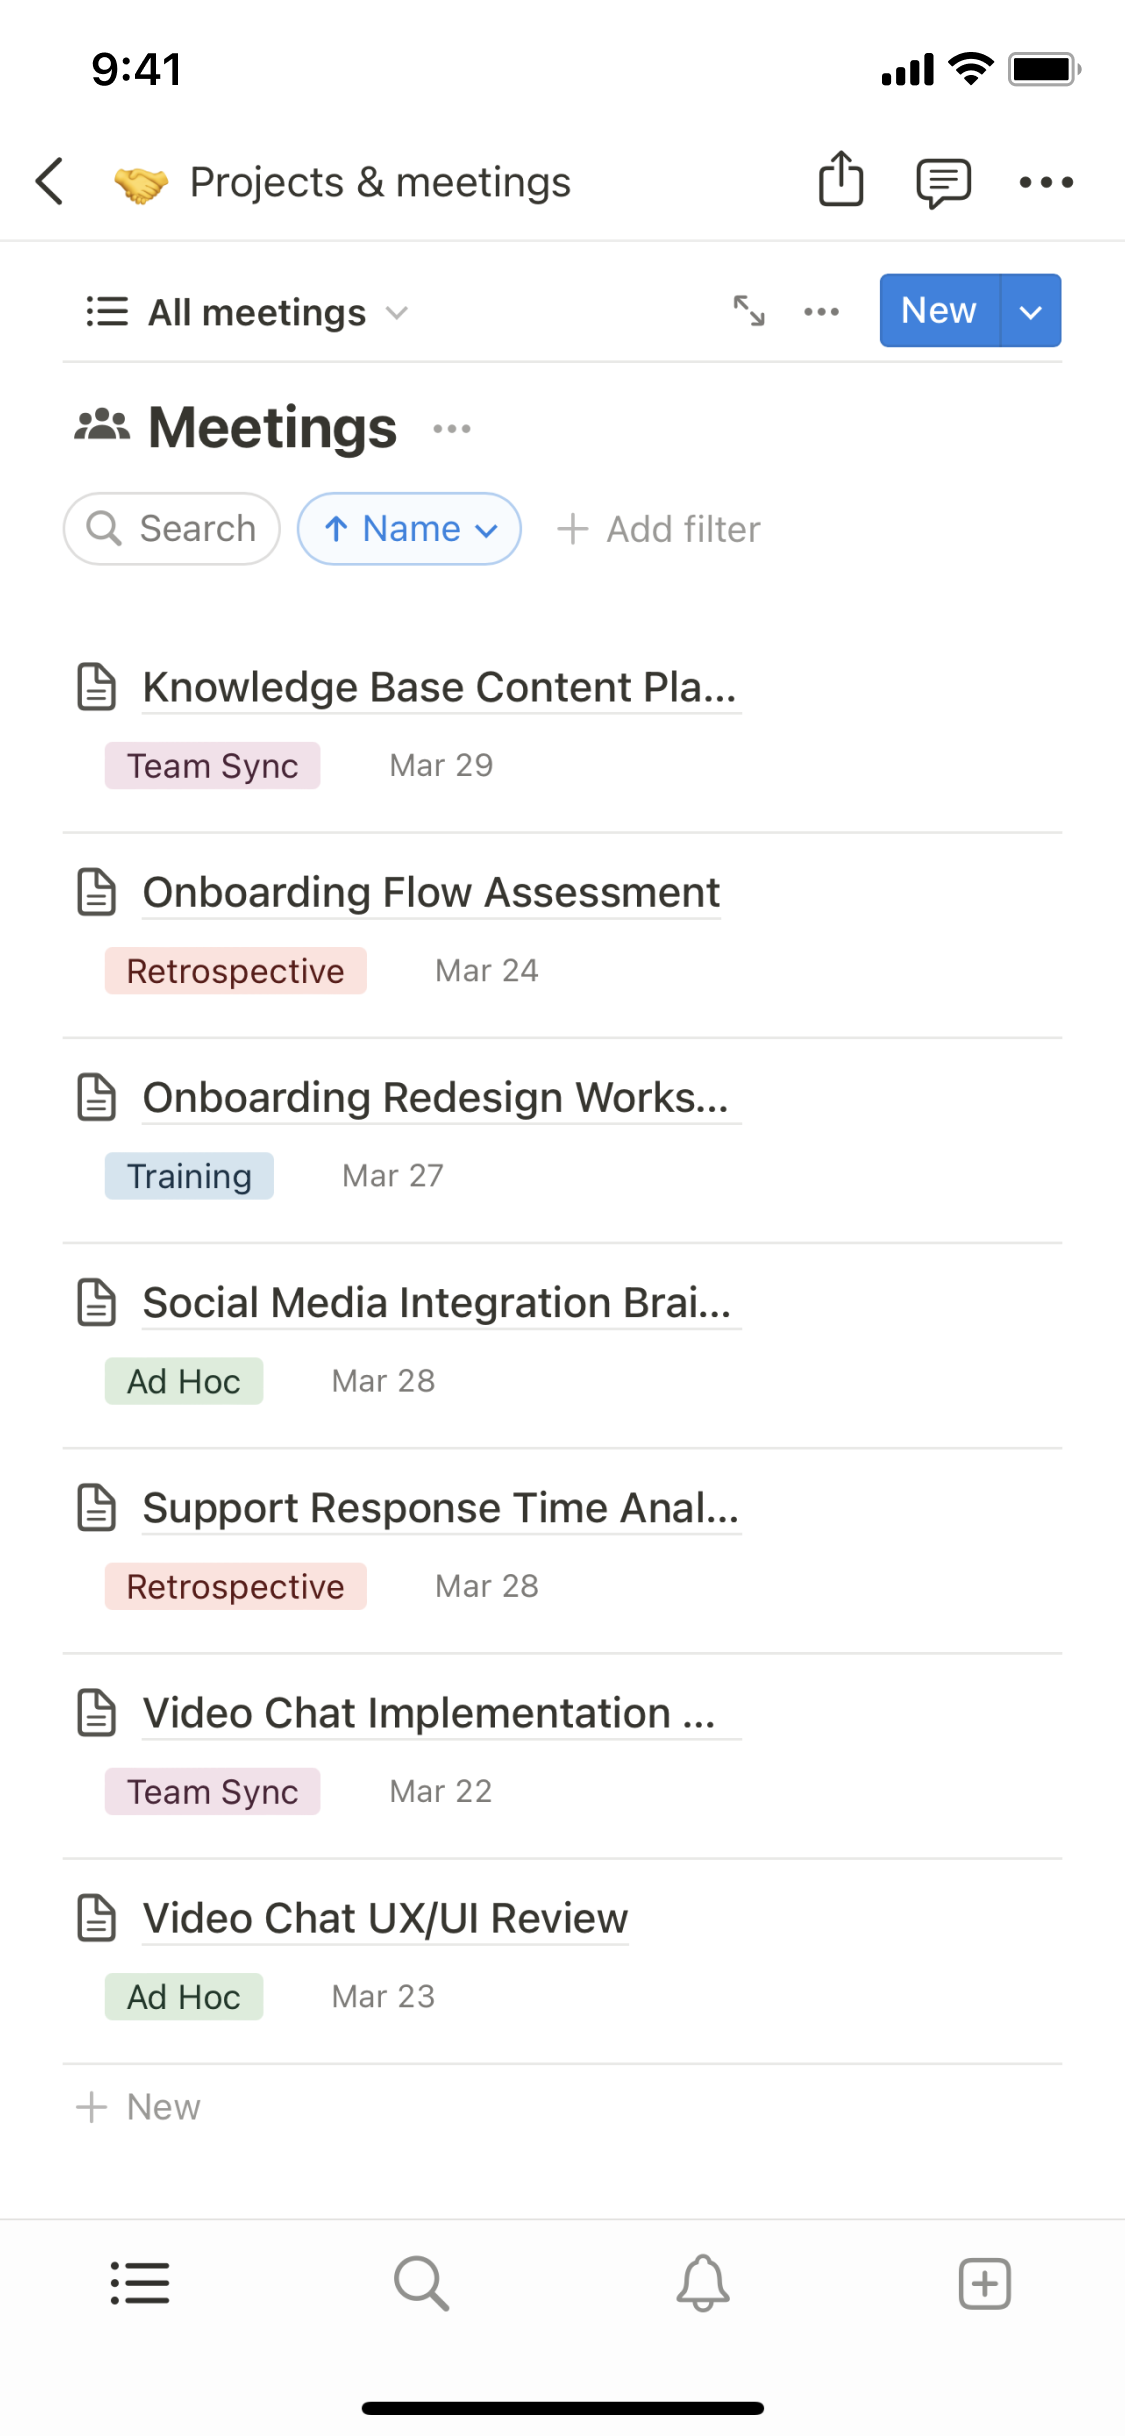Tap Add filter
The height and width of the screenshot is (2436, 1125).
coord(659,529)
